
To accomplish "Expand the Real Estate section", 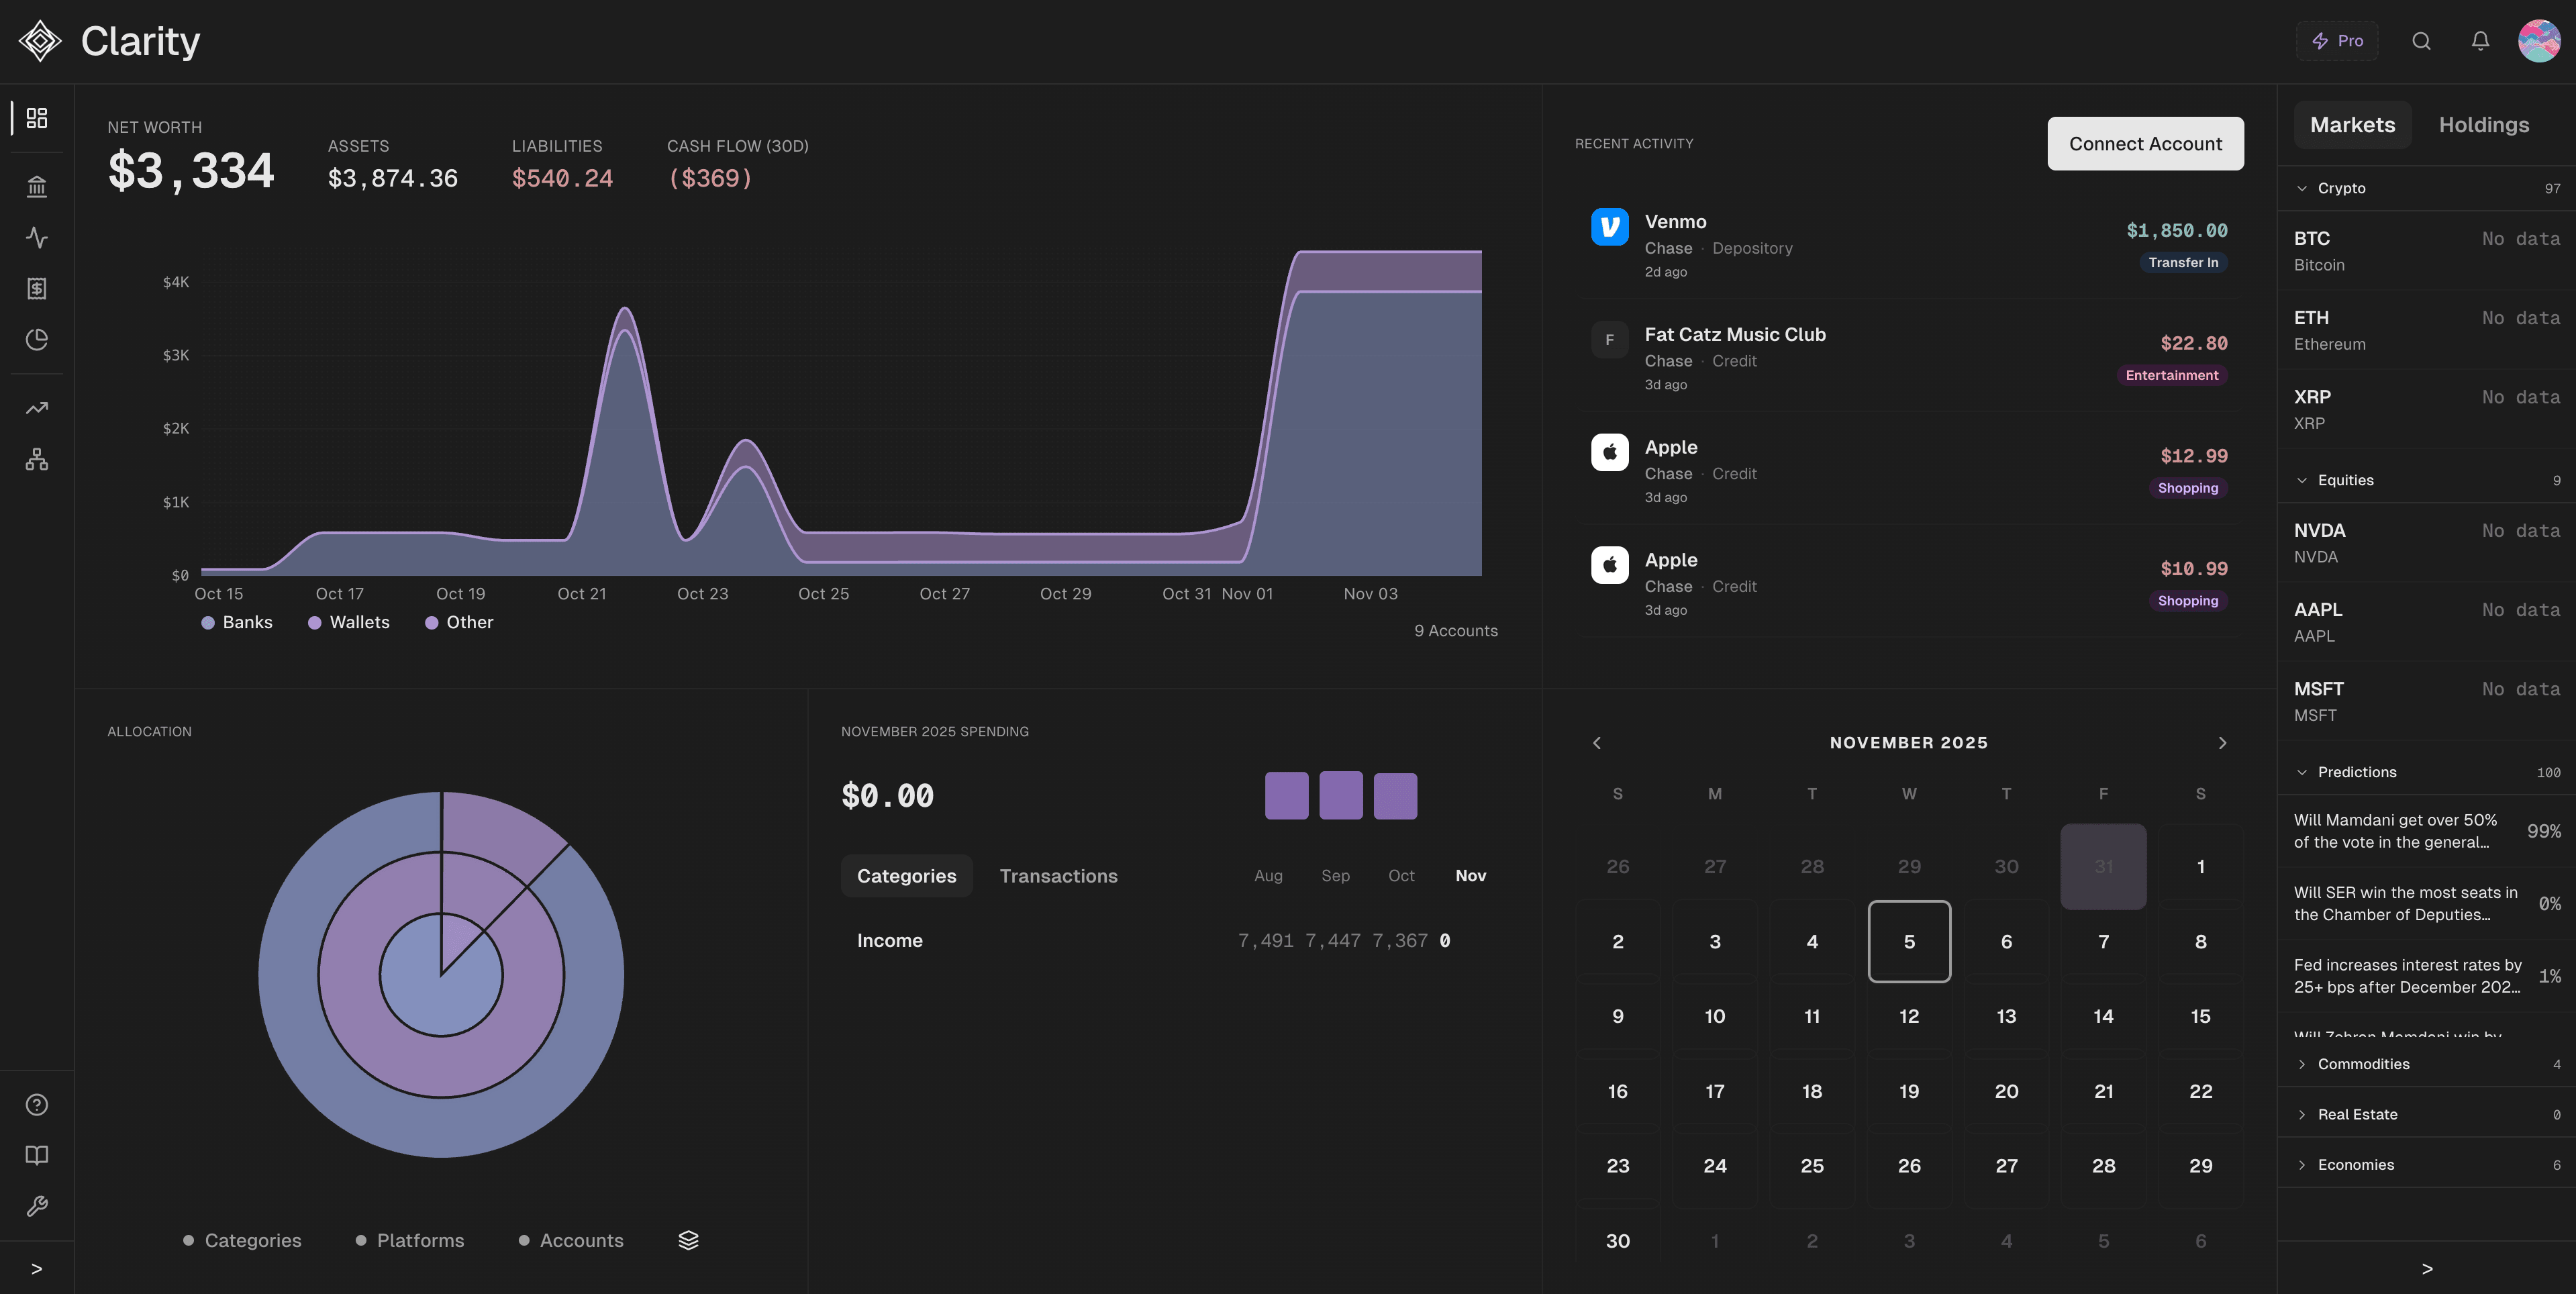I will click(x=2357, y=1113).
